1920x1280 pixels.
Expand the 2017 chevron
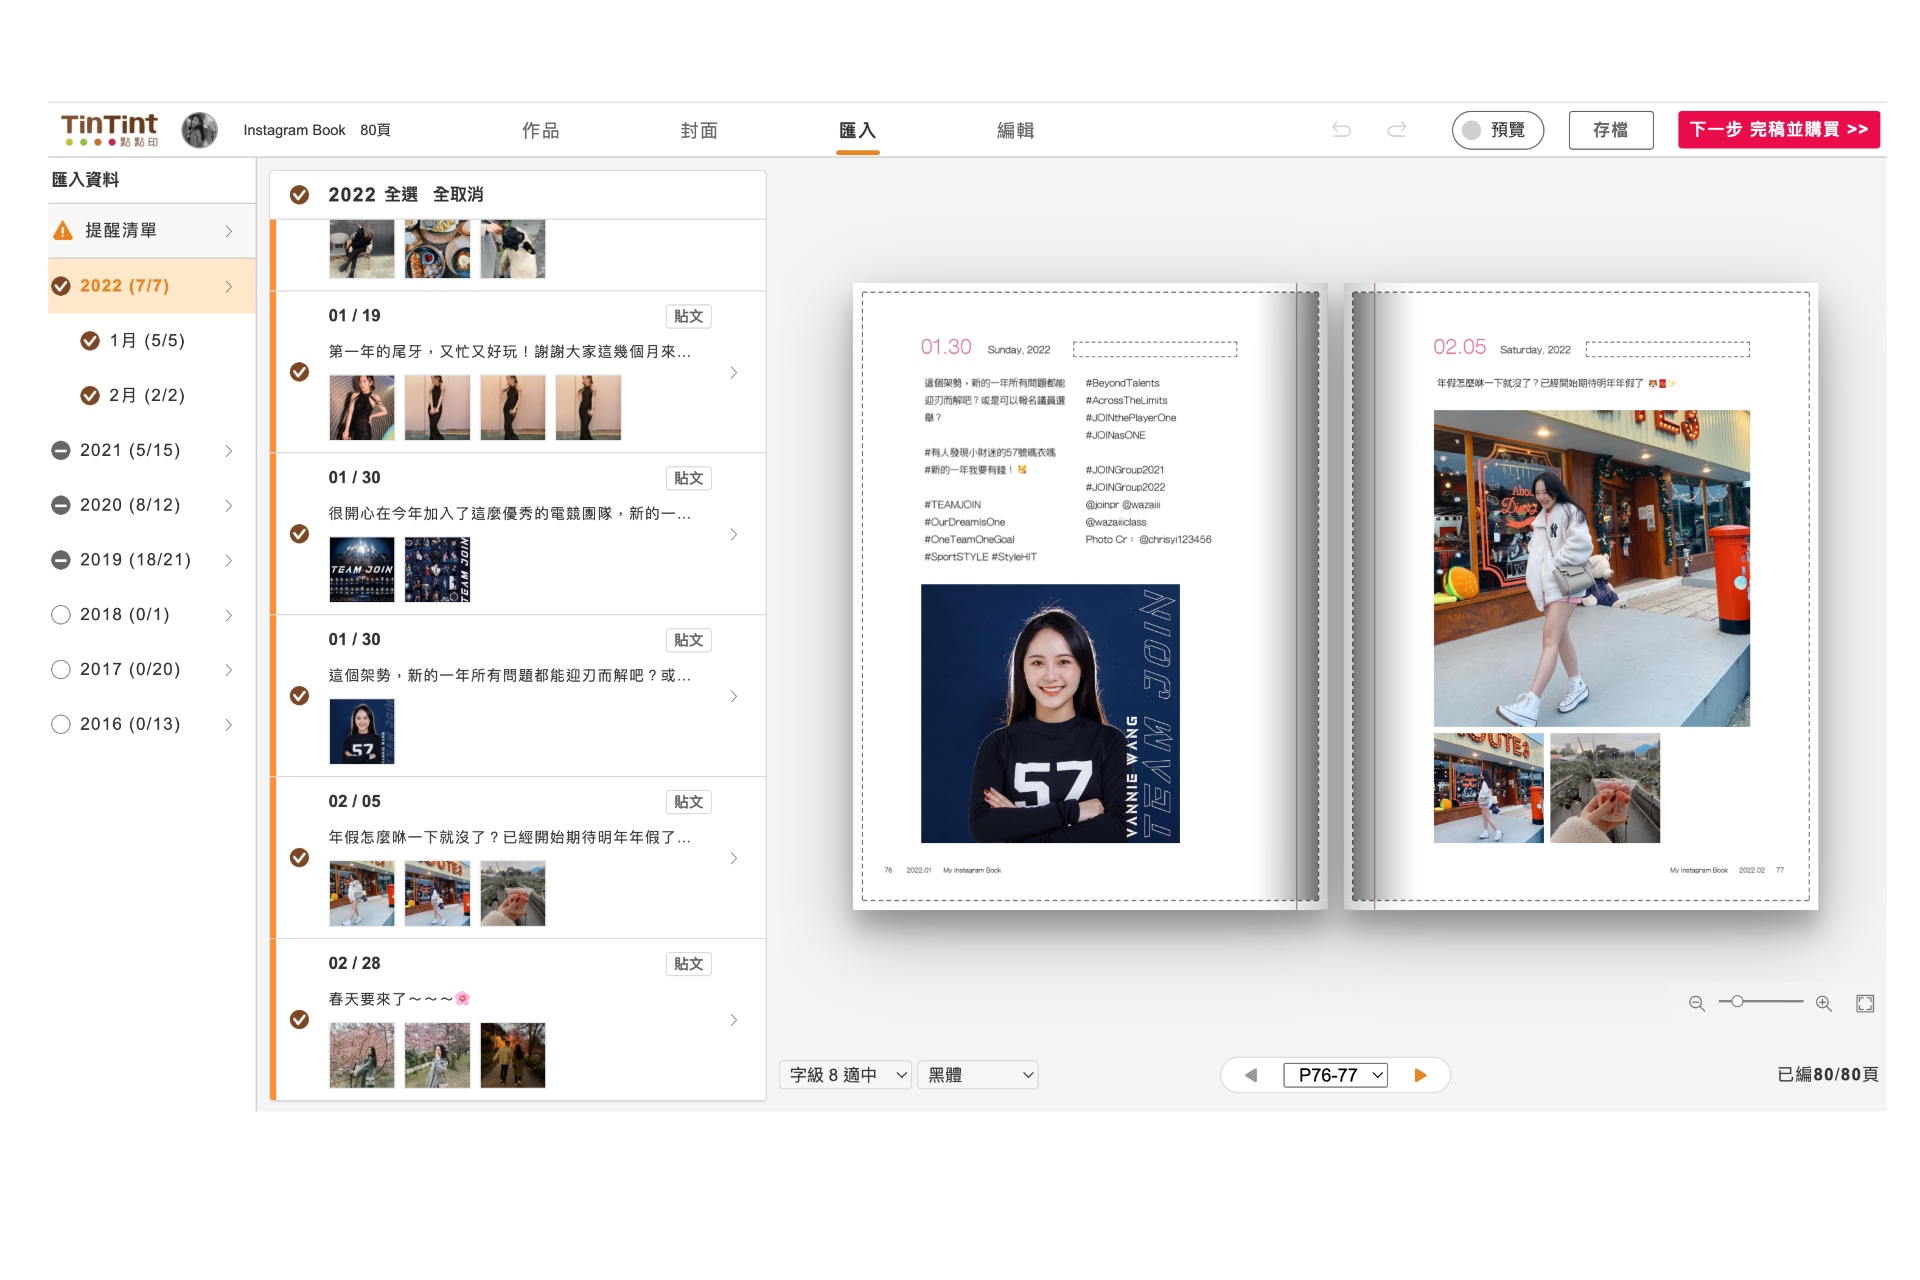pos(229,669)
